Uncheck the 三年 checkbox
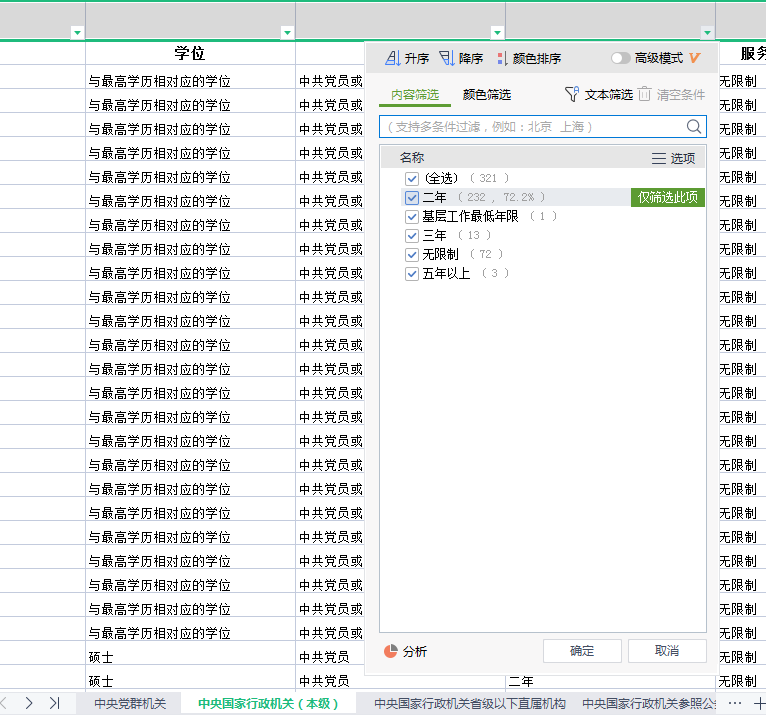The height and width of the screenshot is (715, 766). pyautogui.click(x=412, y=236)
